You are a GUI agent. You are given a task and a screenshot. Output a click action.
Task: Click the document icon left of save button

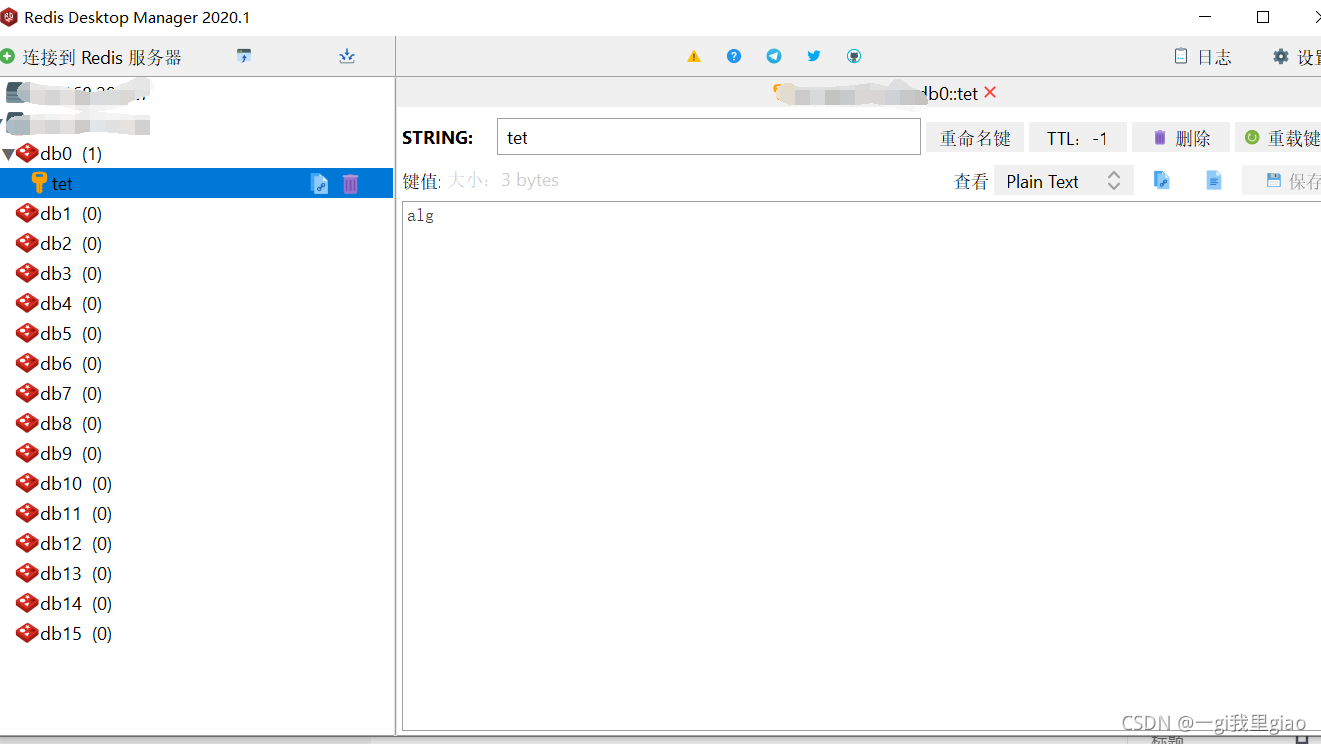click(1214, 181)
